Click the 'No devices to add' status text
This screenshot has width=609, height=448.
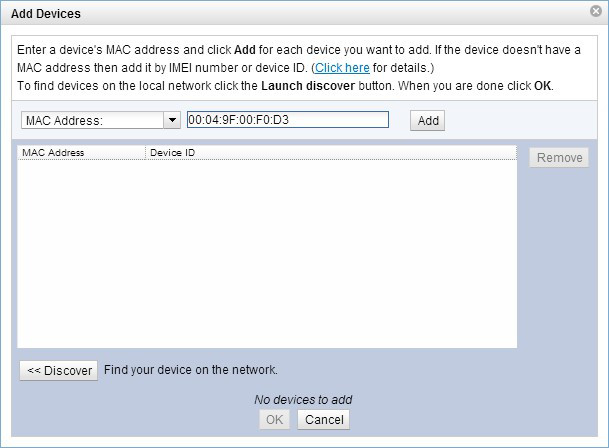(303, 400)
